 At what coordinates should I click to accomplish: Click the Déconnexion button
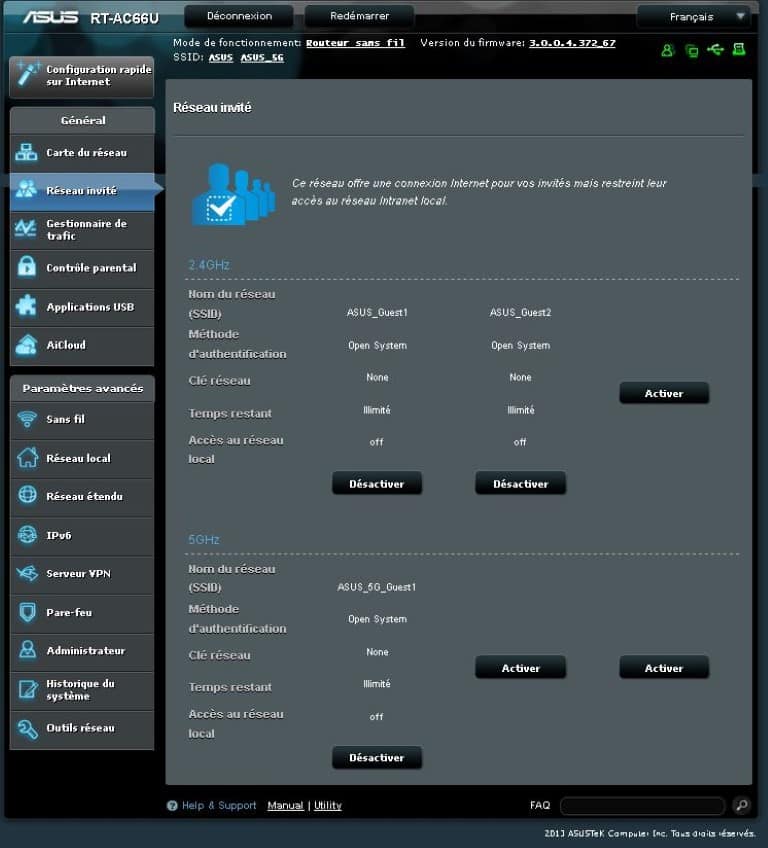239,16
